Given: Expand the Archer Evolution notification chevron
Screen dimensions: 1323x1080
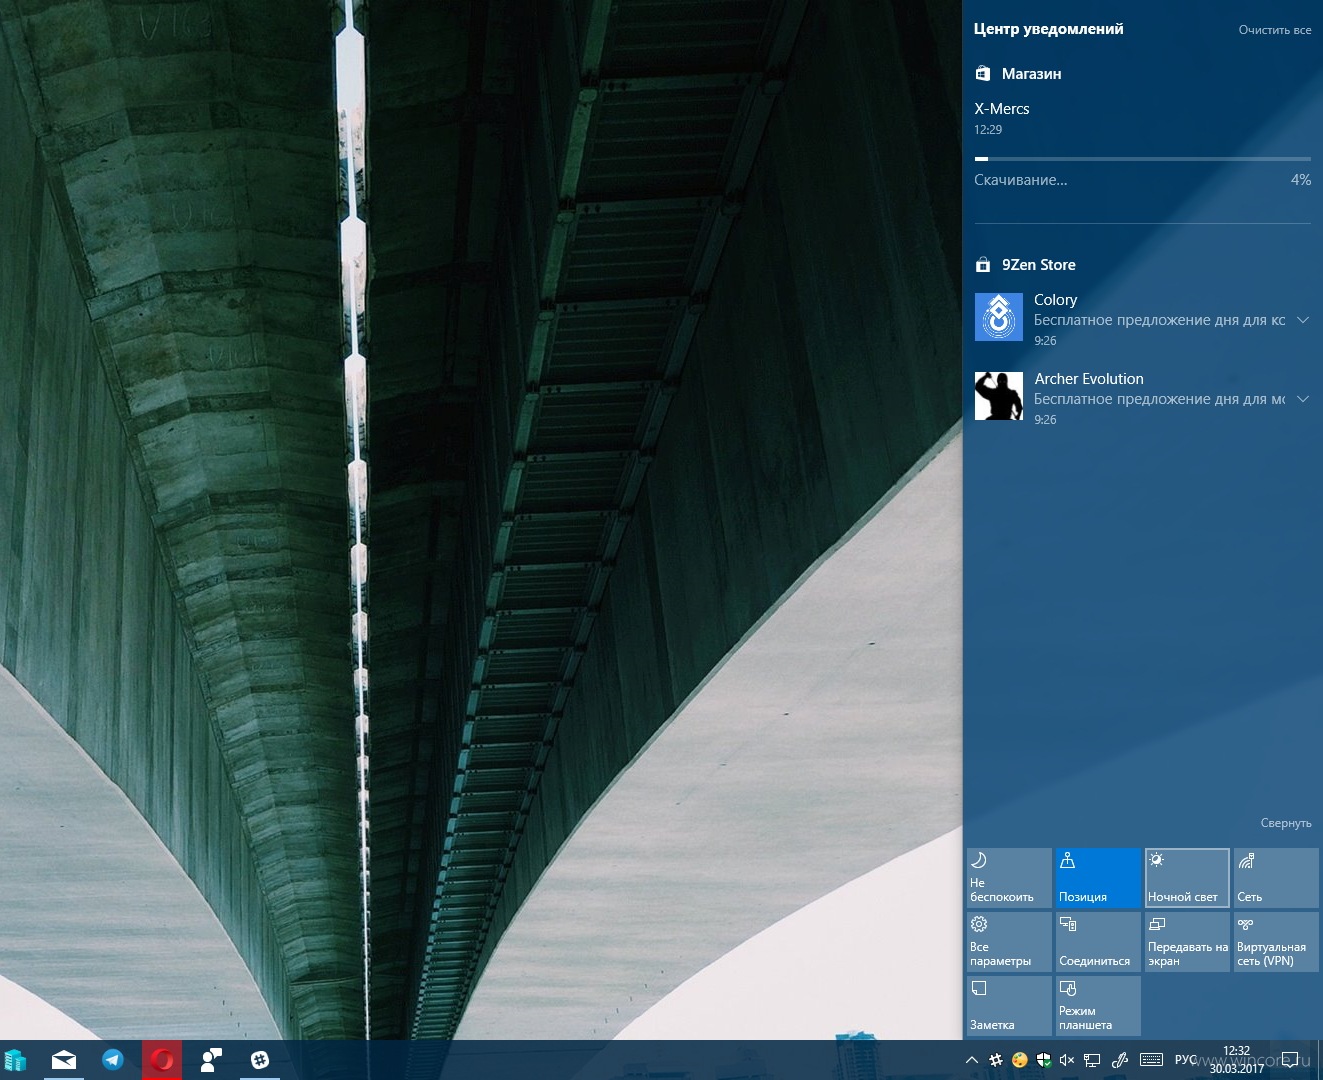Looking at the screenshot, I should [x=1303, y=399].
